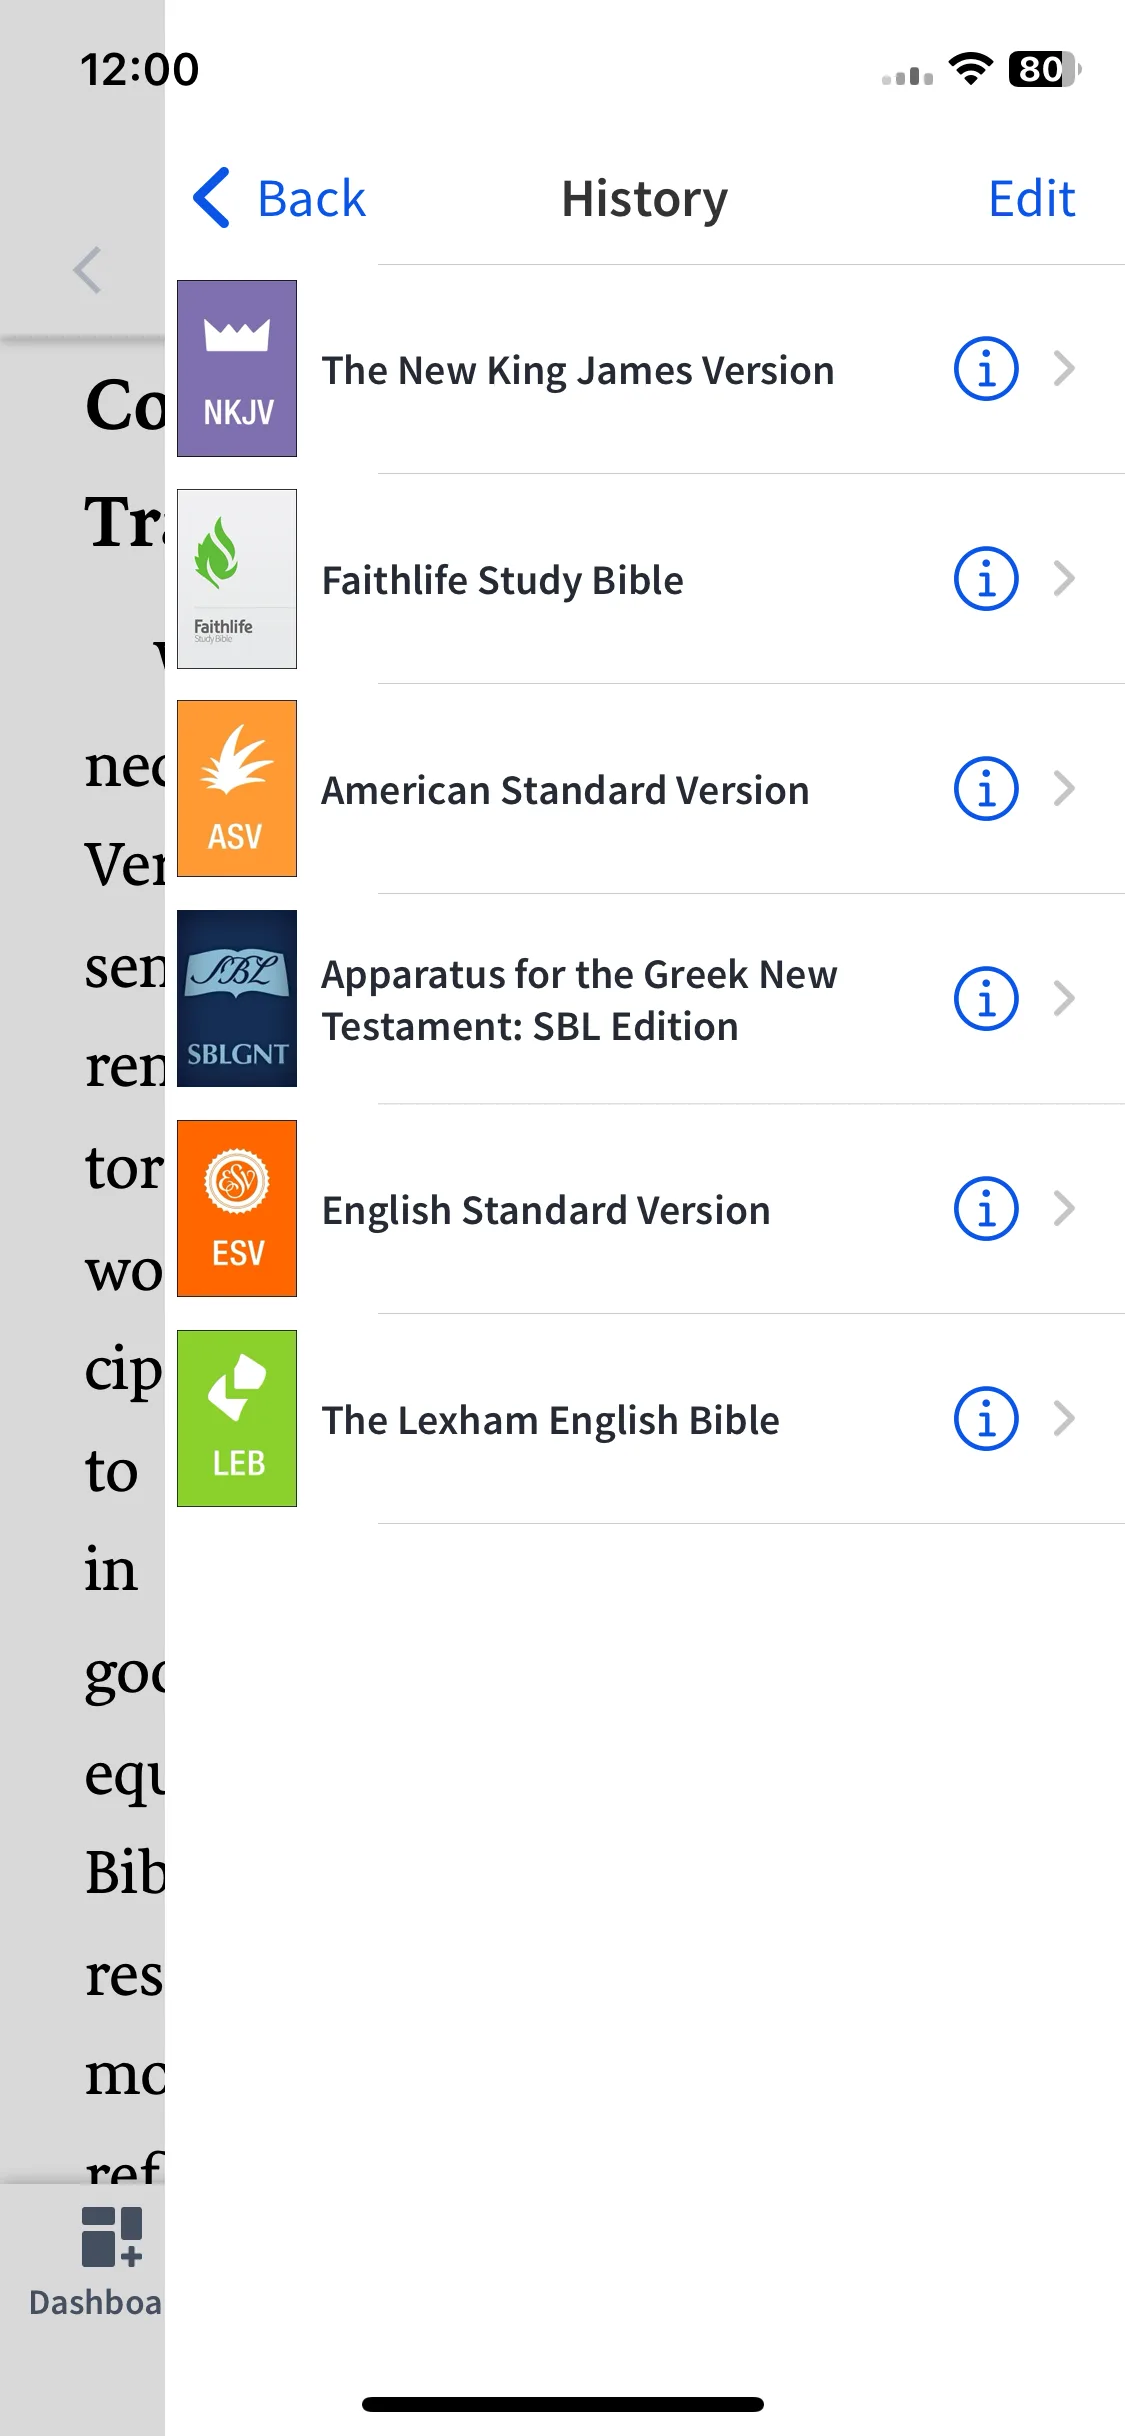Screen dimensions: 1125x2436
Task: Tap the gray back arrow behind the panel
Action: (88, 270)
